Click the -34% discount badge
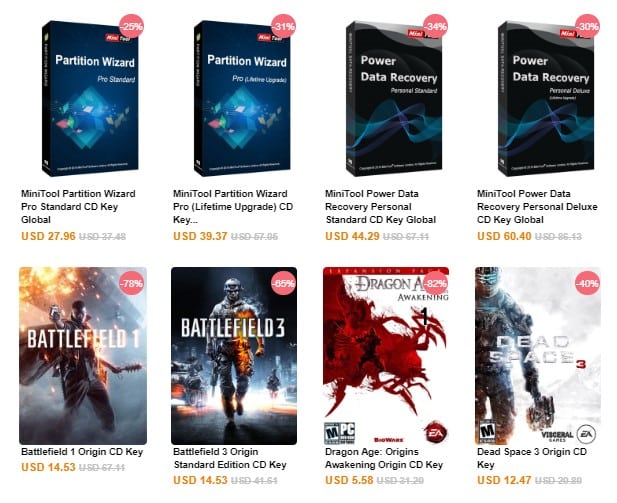 pyautogui.click(x=435, y=26)
